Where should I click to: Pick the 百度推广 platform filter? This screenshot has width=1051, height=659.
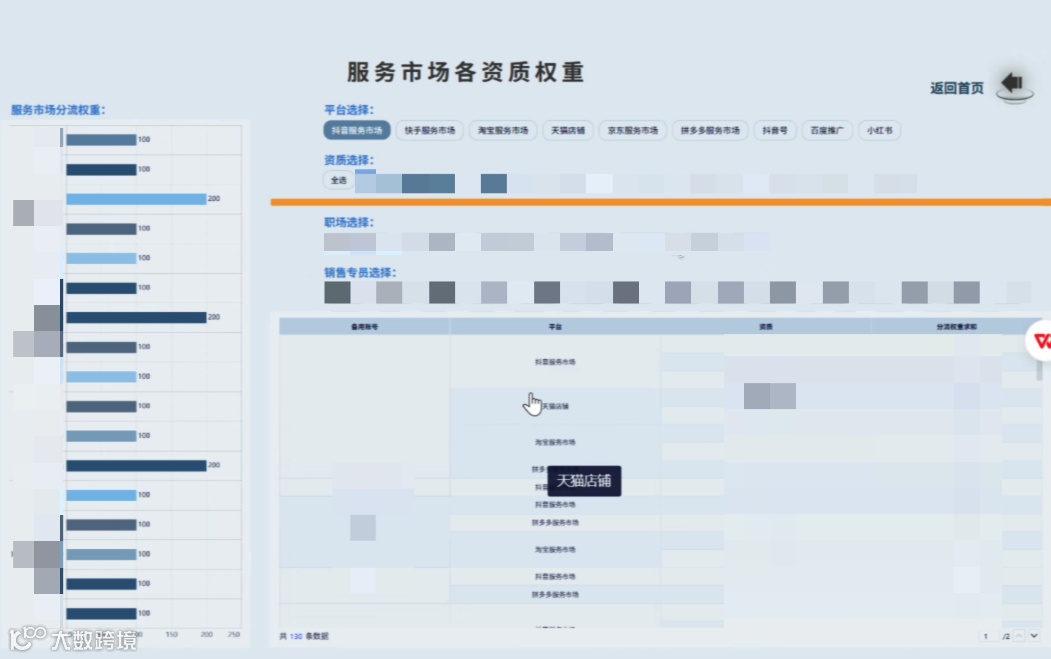point(826,130)
